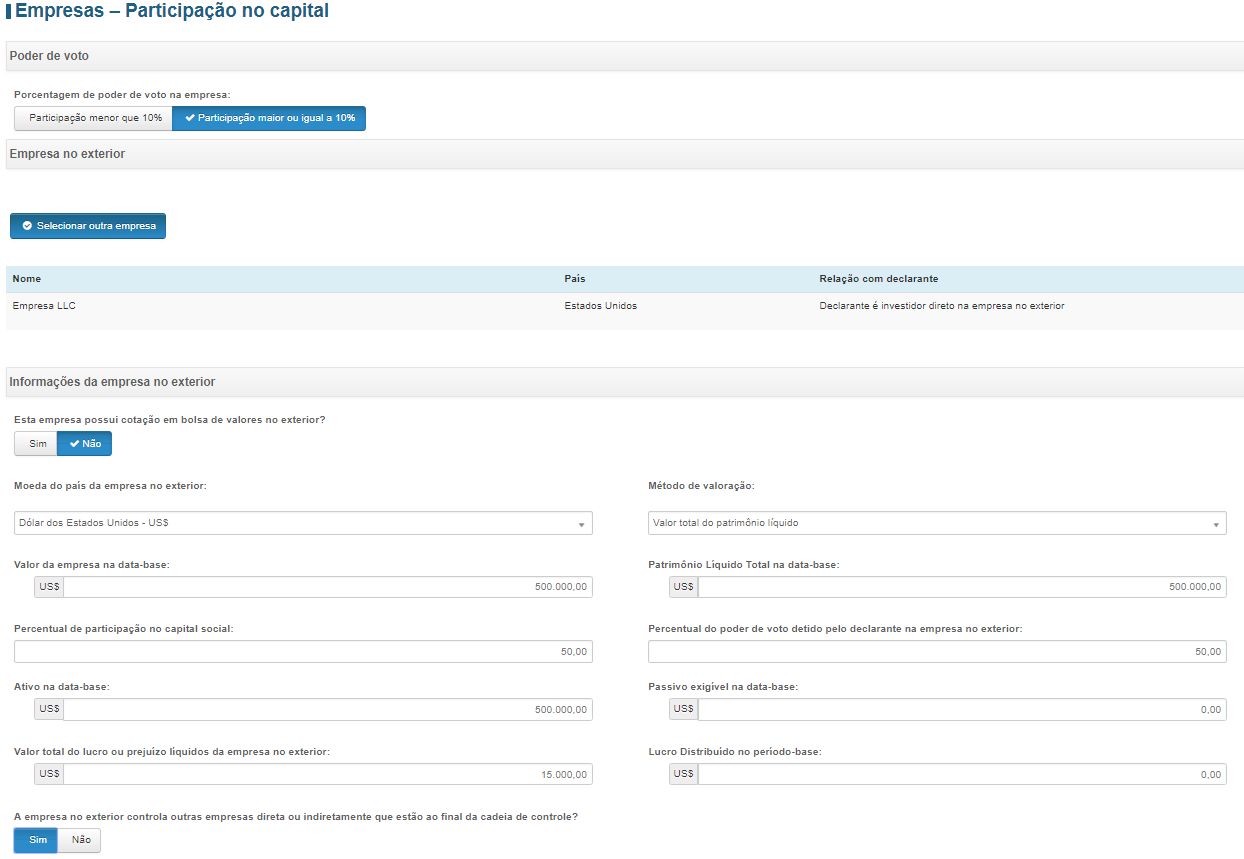Click the 'País' column header
Viewport: 1244px width, 859px height.
tap(574, 279)
